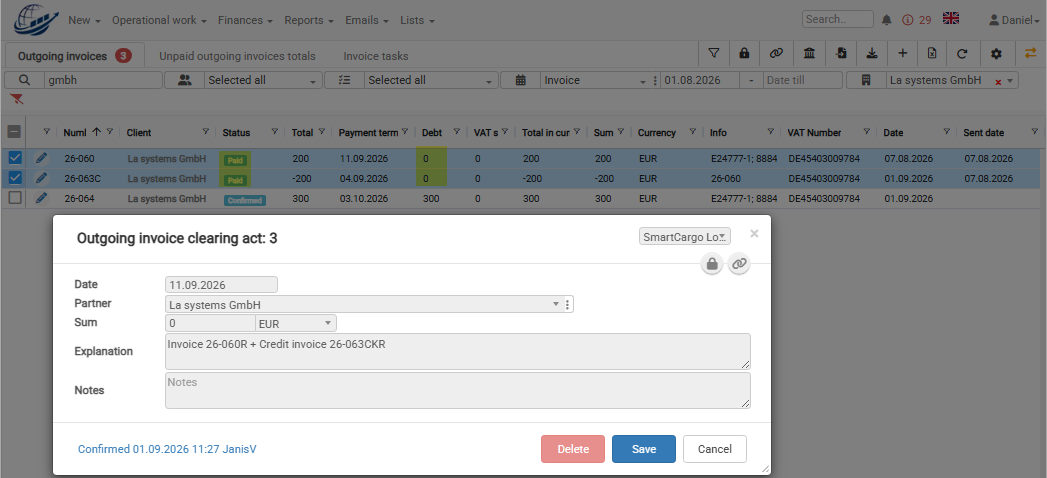
Task: Click the Explanation text field
Action: (x=457, y=351)
